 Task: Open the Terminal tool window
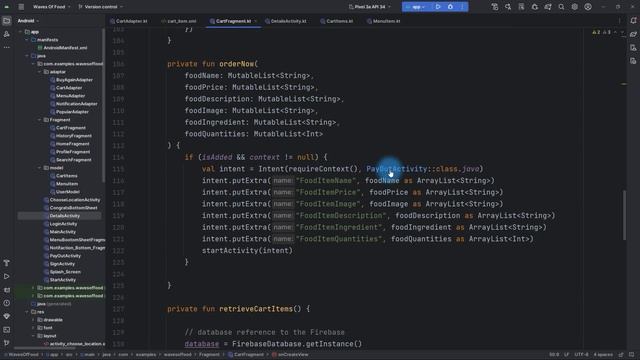point(7,330)
